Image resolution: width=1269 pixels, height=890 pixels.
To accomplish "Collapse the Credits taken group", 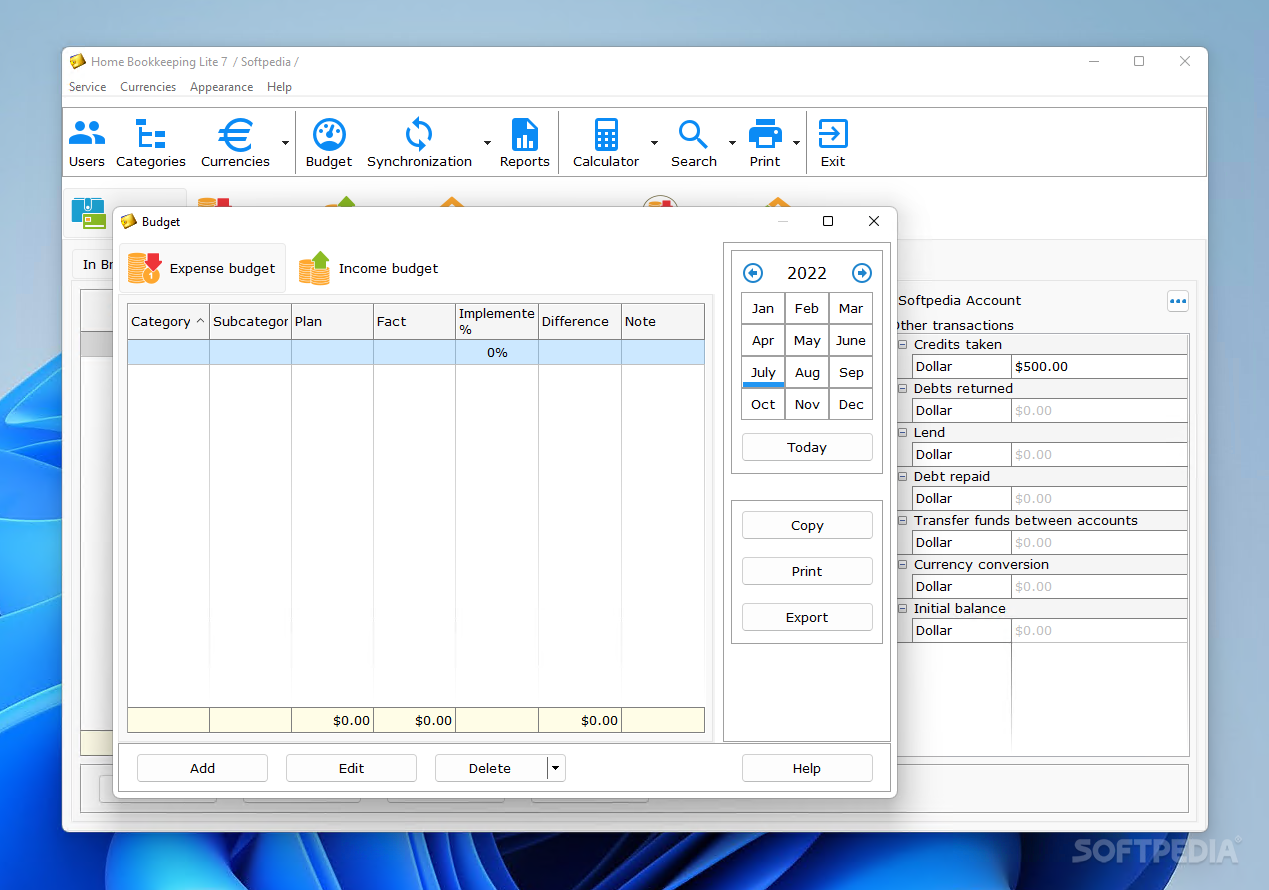I will pyautogui.click(x=903, y=344).
